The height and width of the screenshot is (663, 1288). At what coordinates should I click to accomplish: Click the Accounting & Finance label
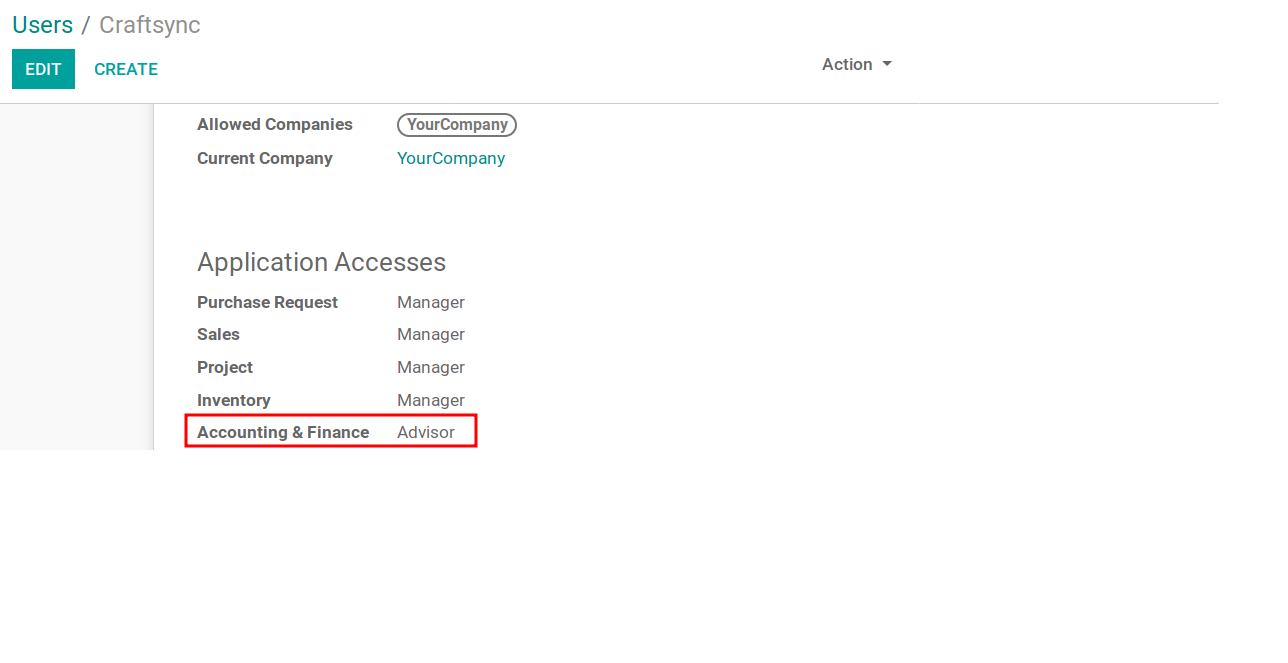pyautogui.click(x=283, y=432)
